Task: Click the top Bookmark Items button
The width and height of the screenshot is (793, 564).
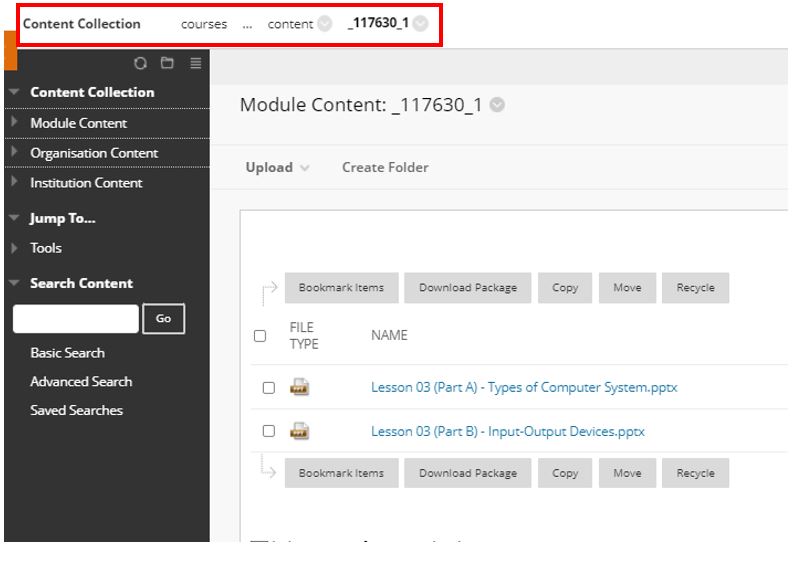Action: click(x=341, y=288)
